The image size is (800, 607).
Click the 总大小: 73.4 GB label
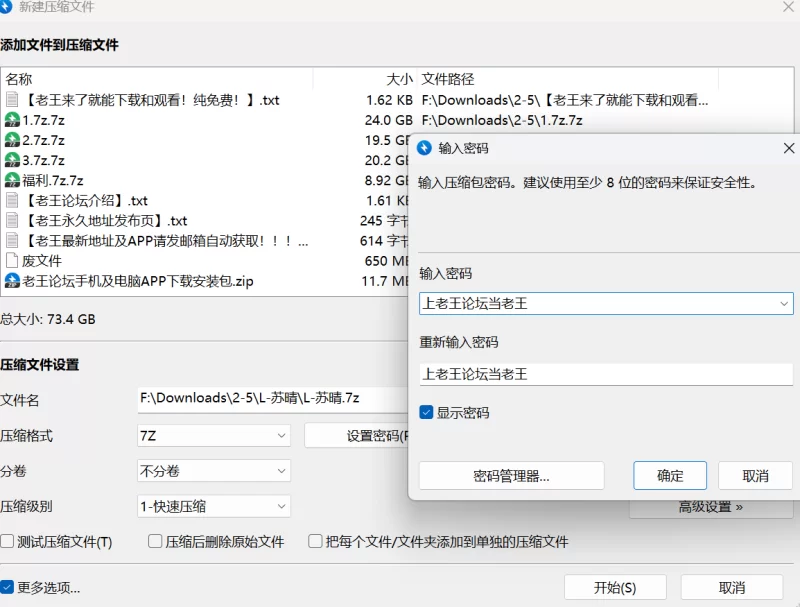pos(47,319)
